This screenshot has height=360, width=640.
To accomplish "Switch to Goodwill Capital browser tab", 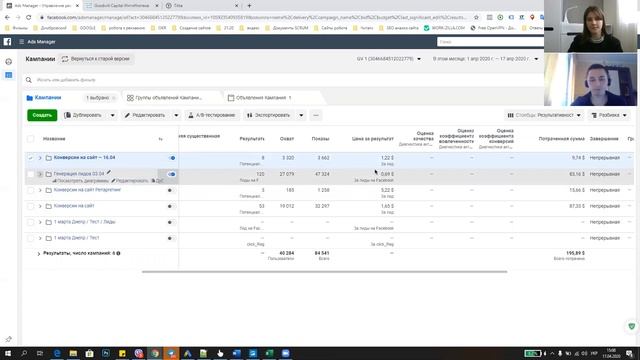I will tap(122, 6).
